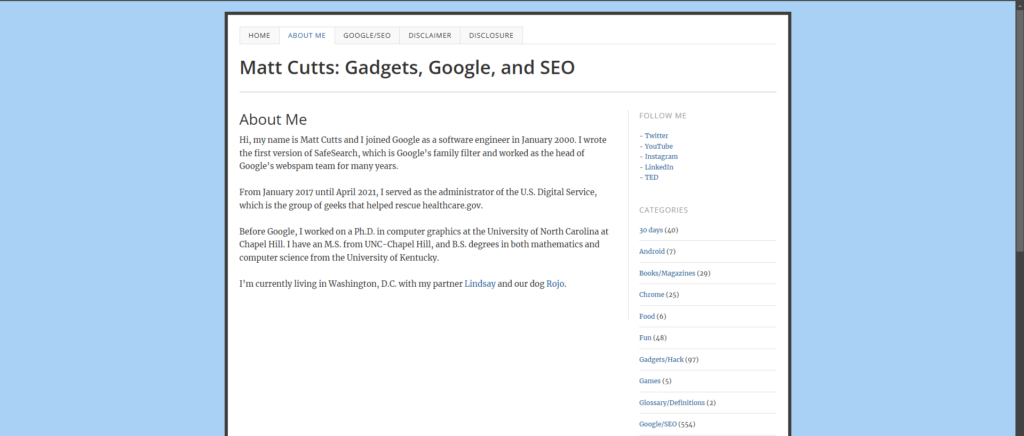
Task: Browse the 30 days category
Action: click(x=650, y=230)
